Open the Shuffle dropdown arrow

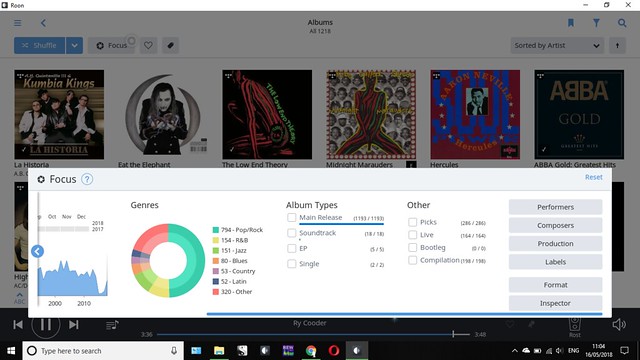coord(74,45)
